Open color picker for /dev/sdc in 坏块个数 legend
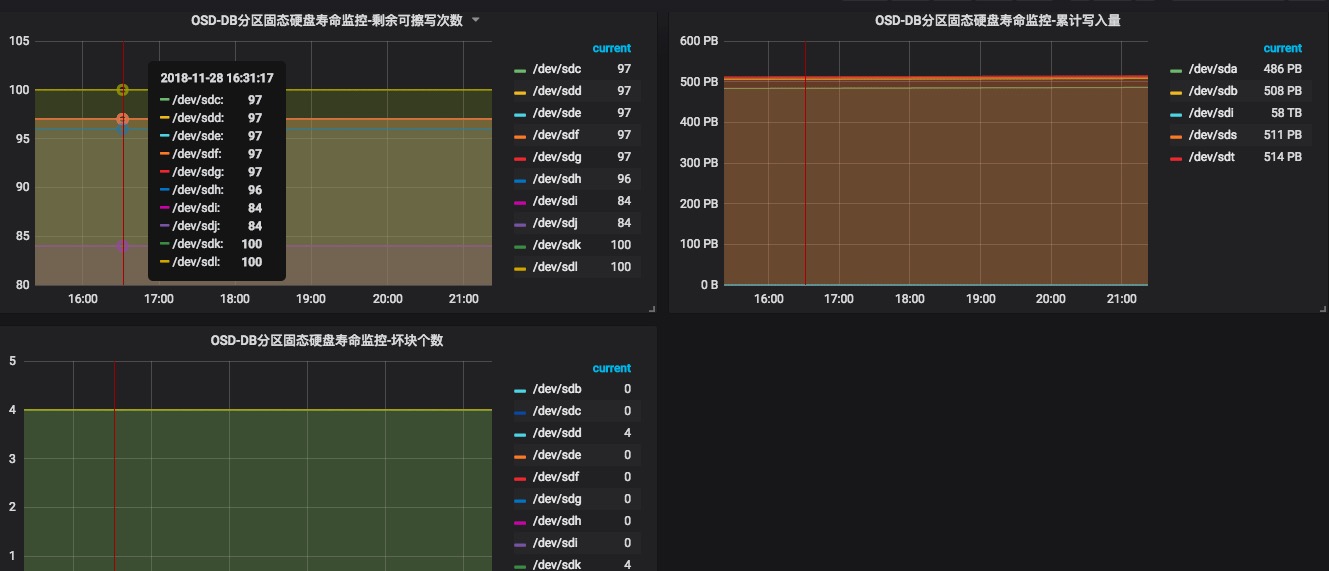Viewport: 1329px width, 571px height. (520, 412)
